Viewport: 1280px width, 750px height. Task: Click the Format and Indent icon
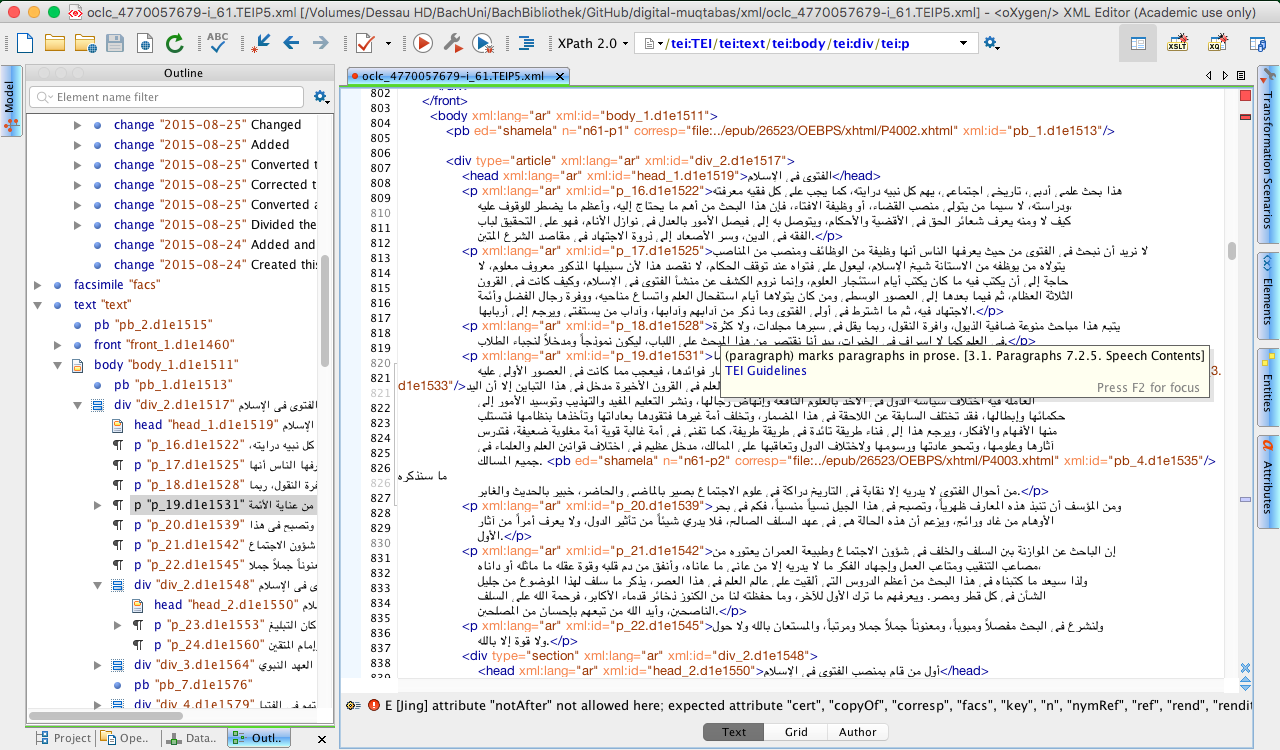tap(526, 43)
